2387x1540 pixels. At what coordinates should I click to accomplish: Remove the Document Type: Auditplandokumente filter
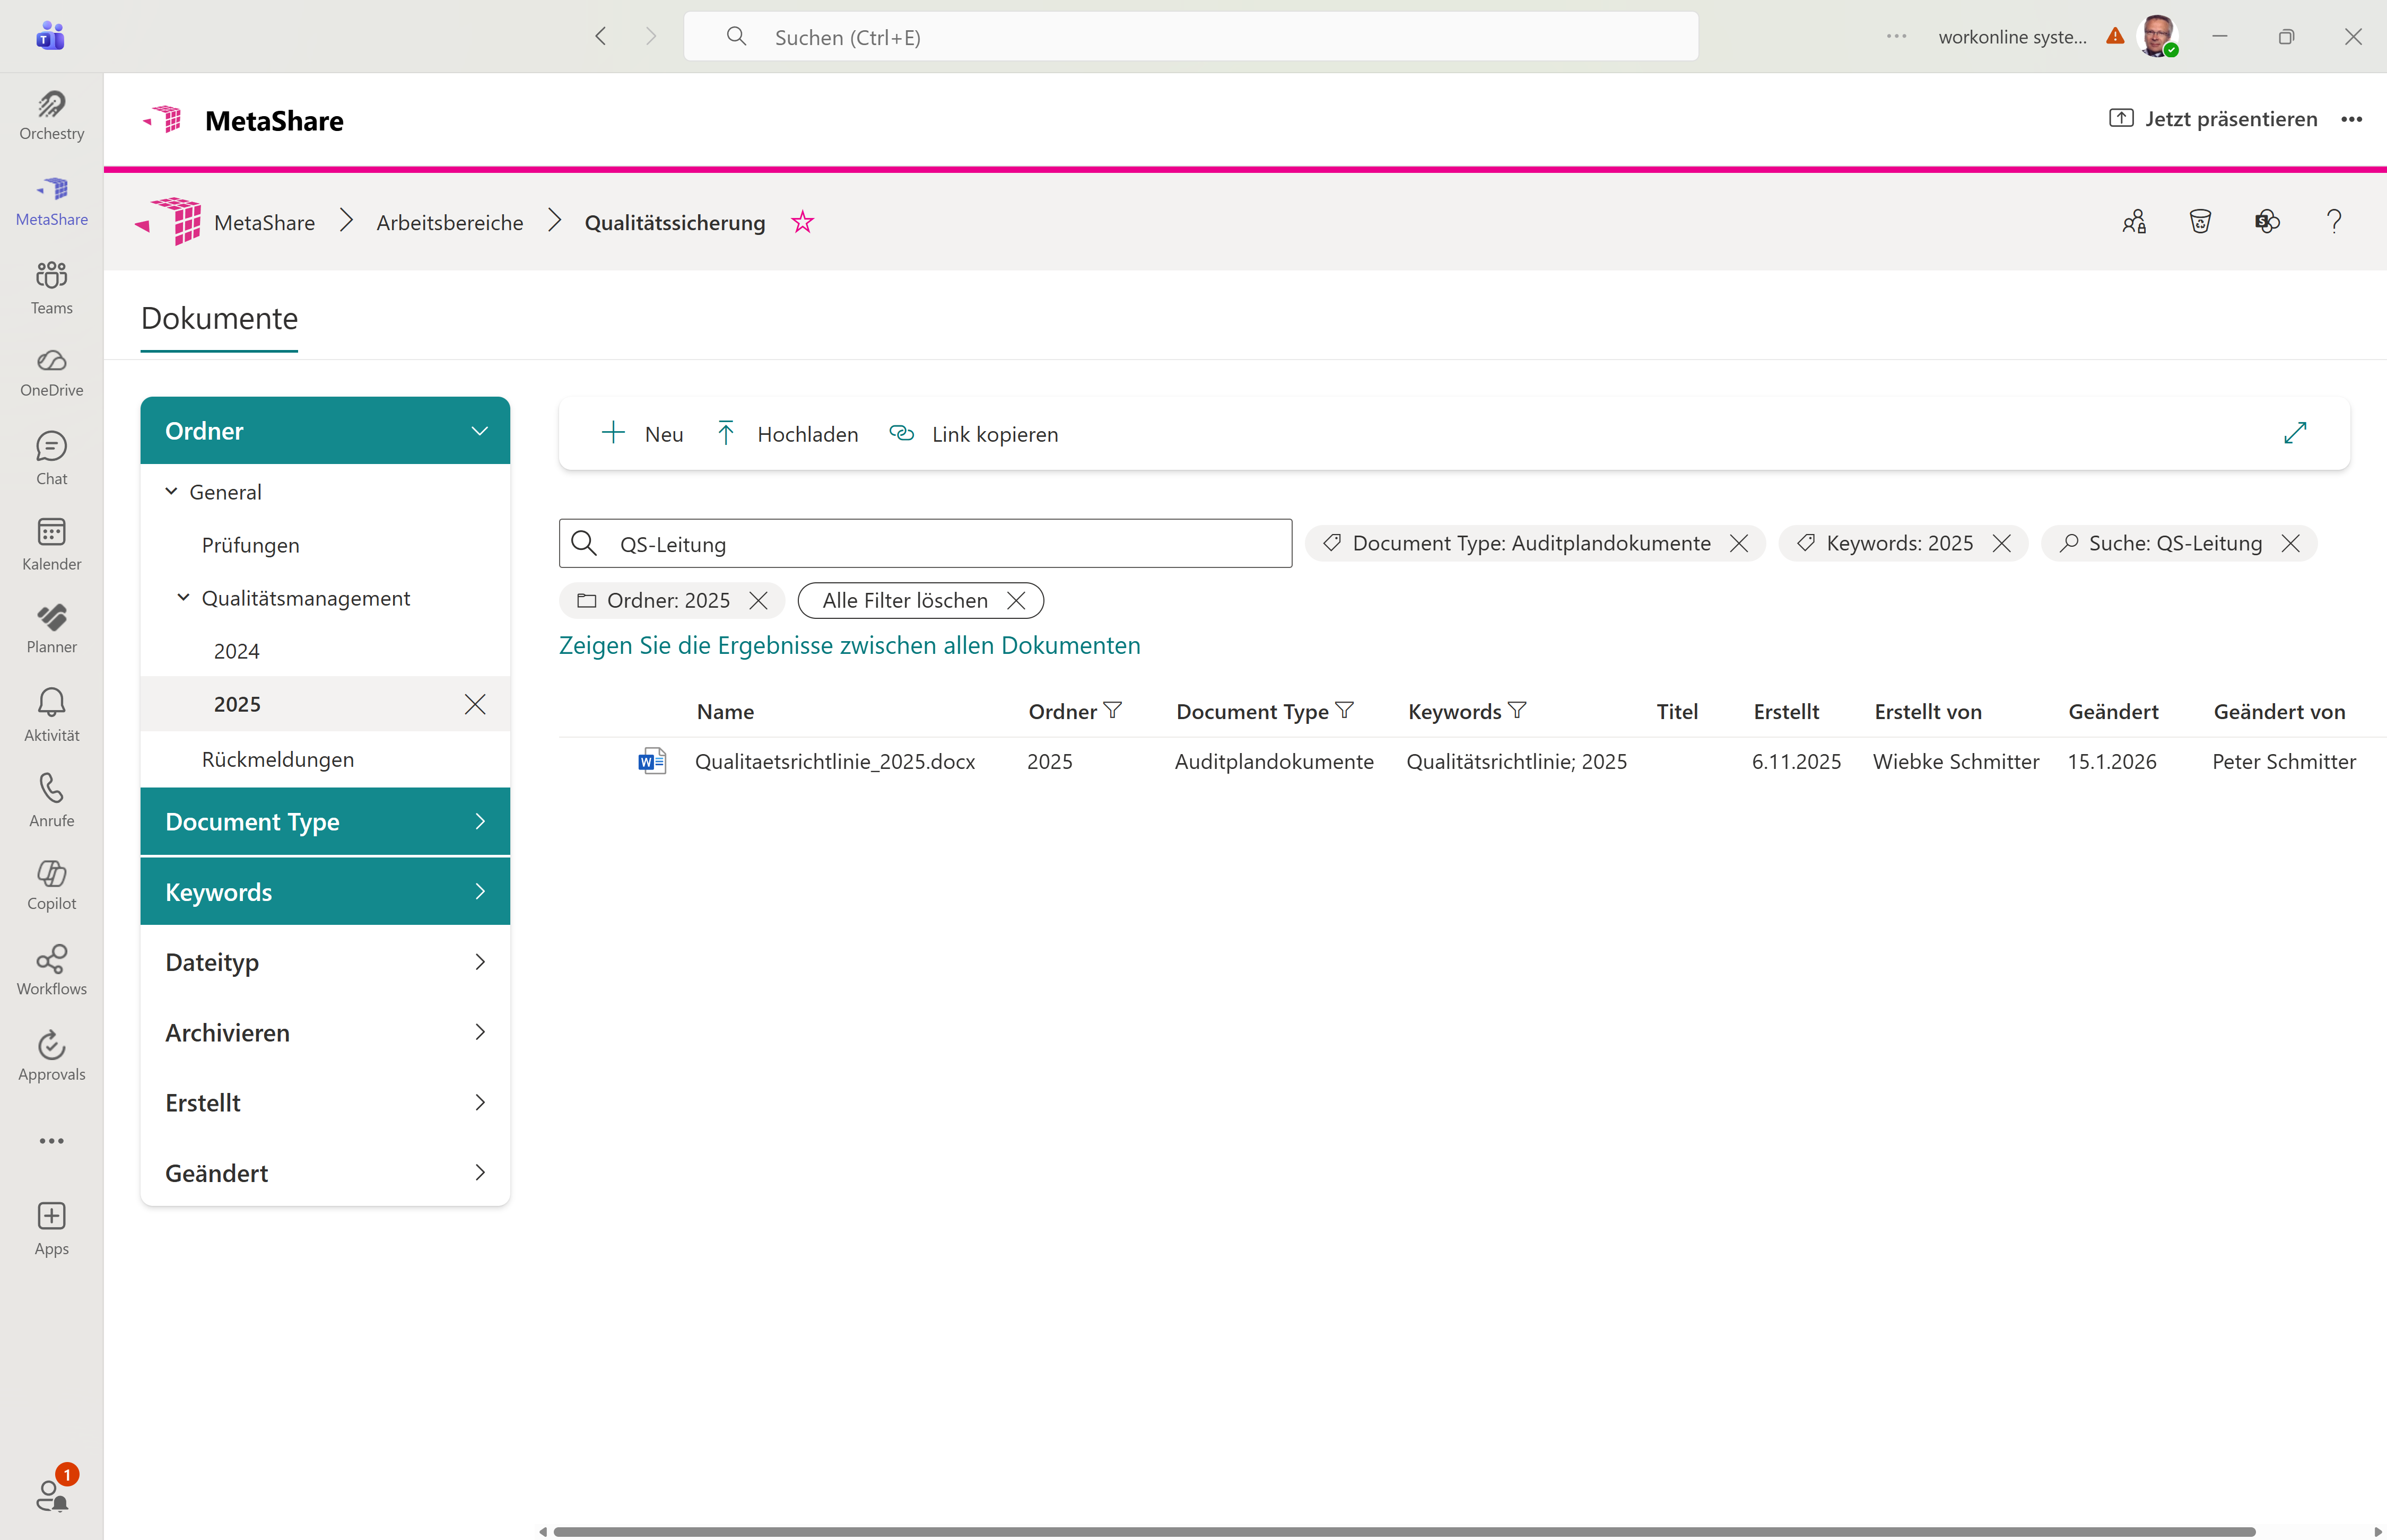click(1739, 543)
